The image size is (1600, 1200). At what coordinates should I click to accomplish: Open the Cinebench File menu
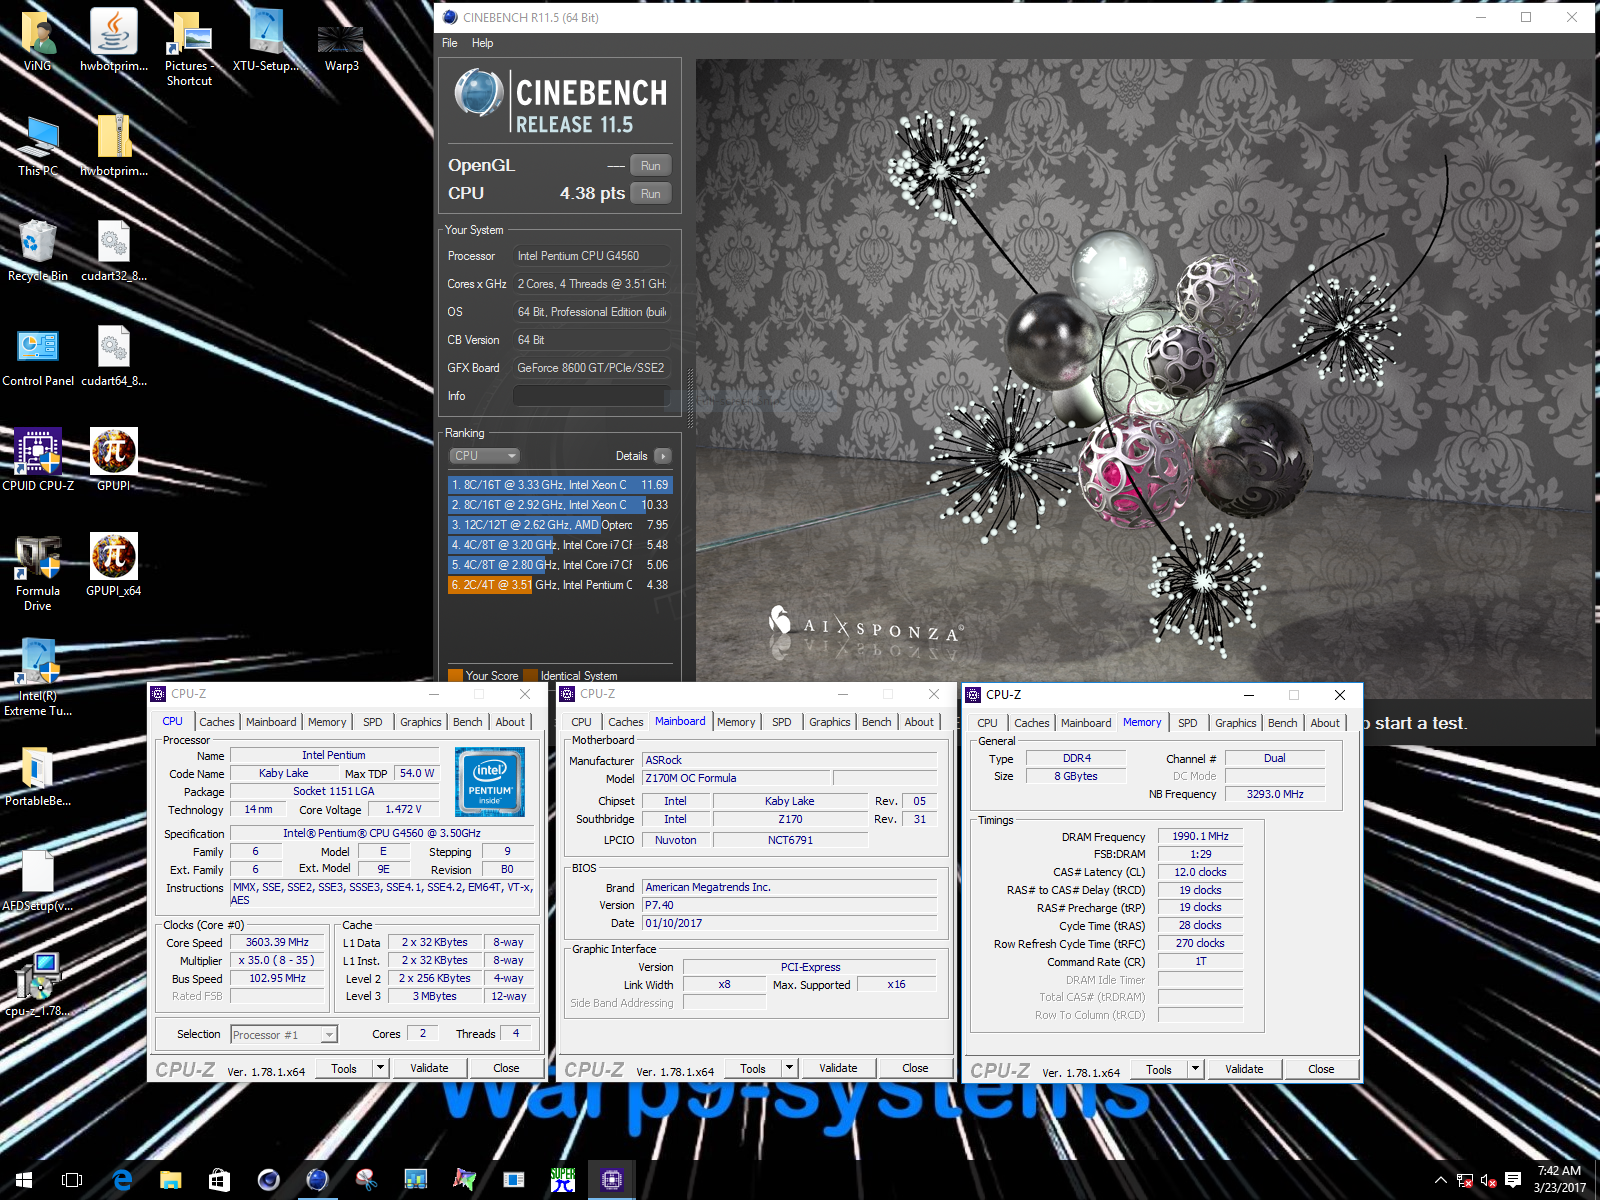pos(450,43)
